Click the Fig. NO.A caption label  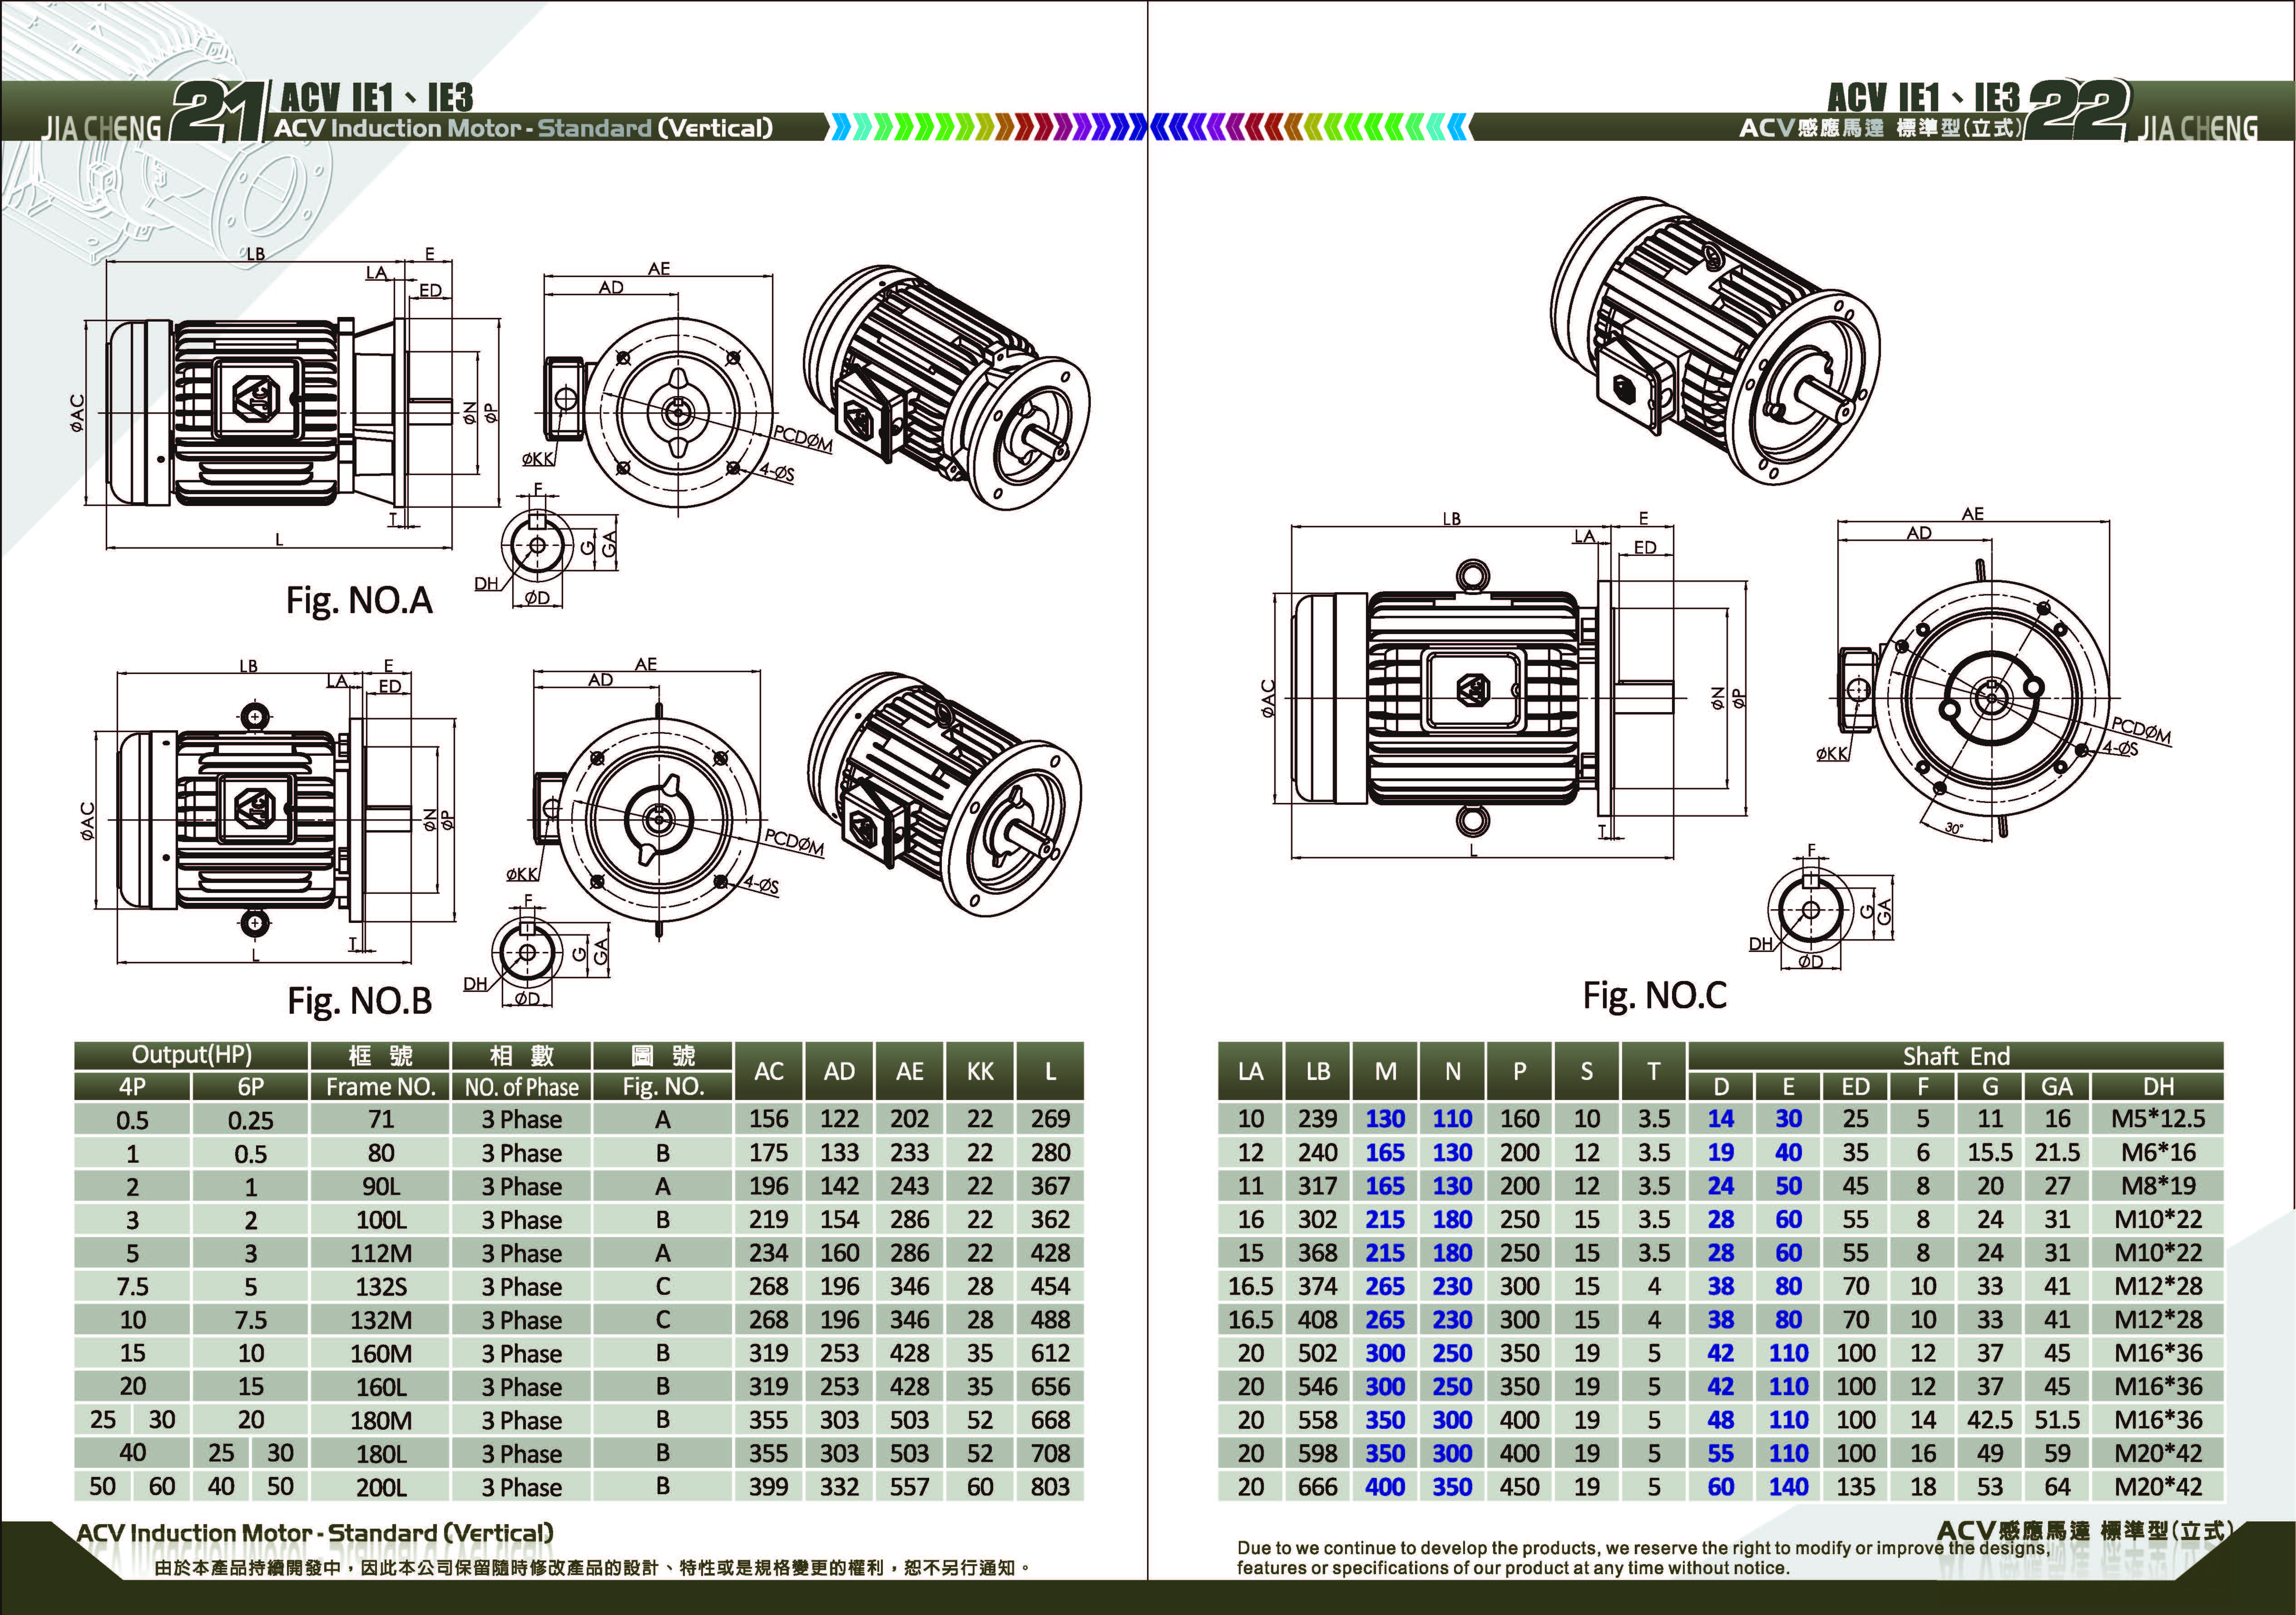click(x=359, y=601)
